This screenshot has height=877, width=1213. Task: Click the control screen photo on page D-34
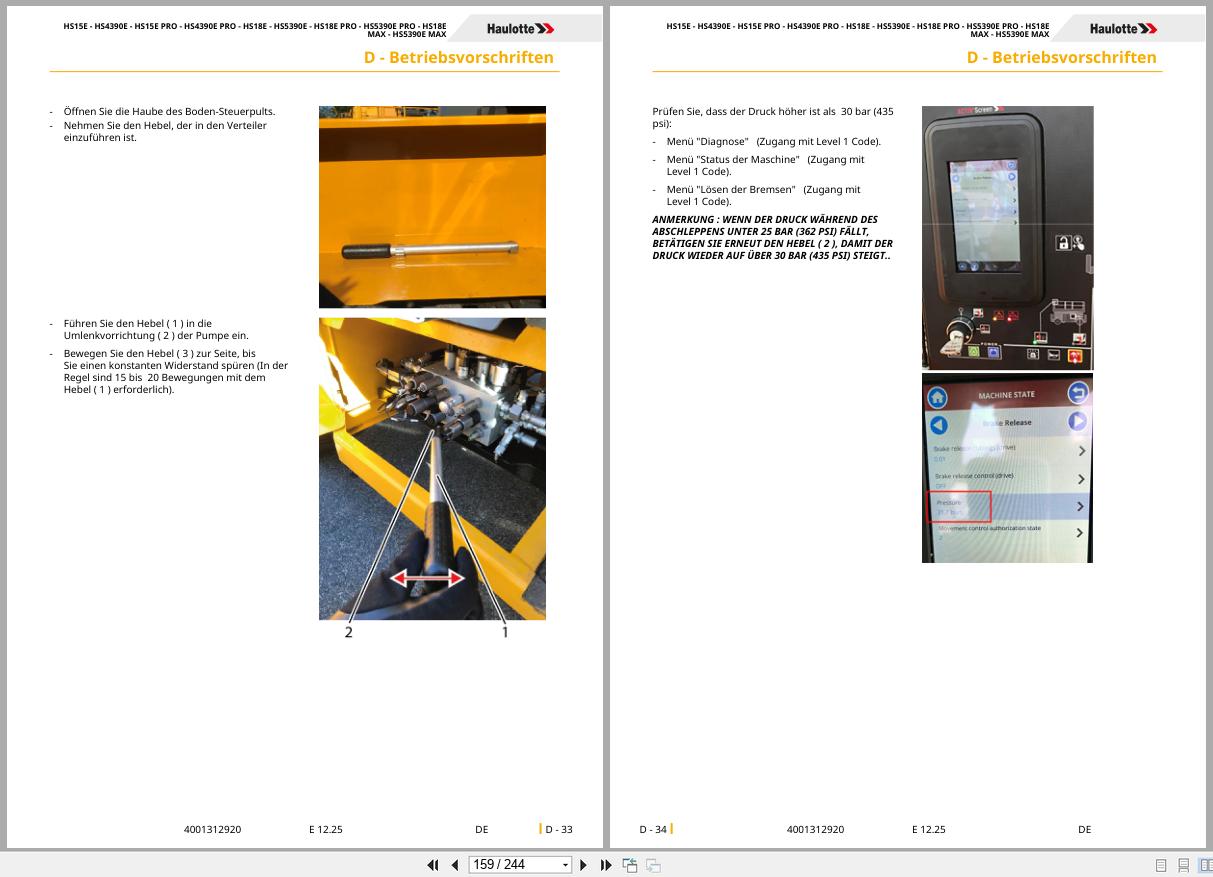coord(1007,238)
